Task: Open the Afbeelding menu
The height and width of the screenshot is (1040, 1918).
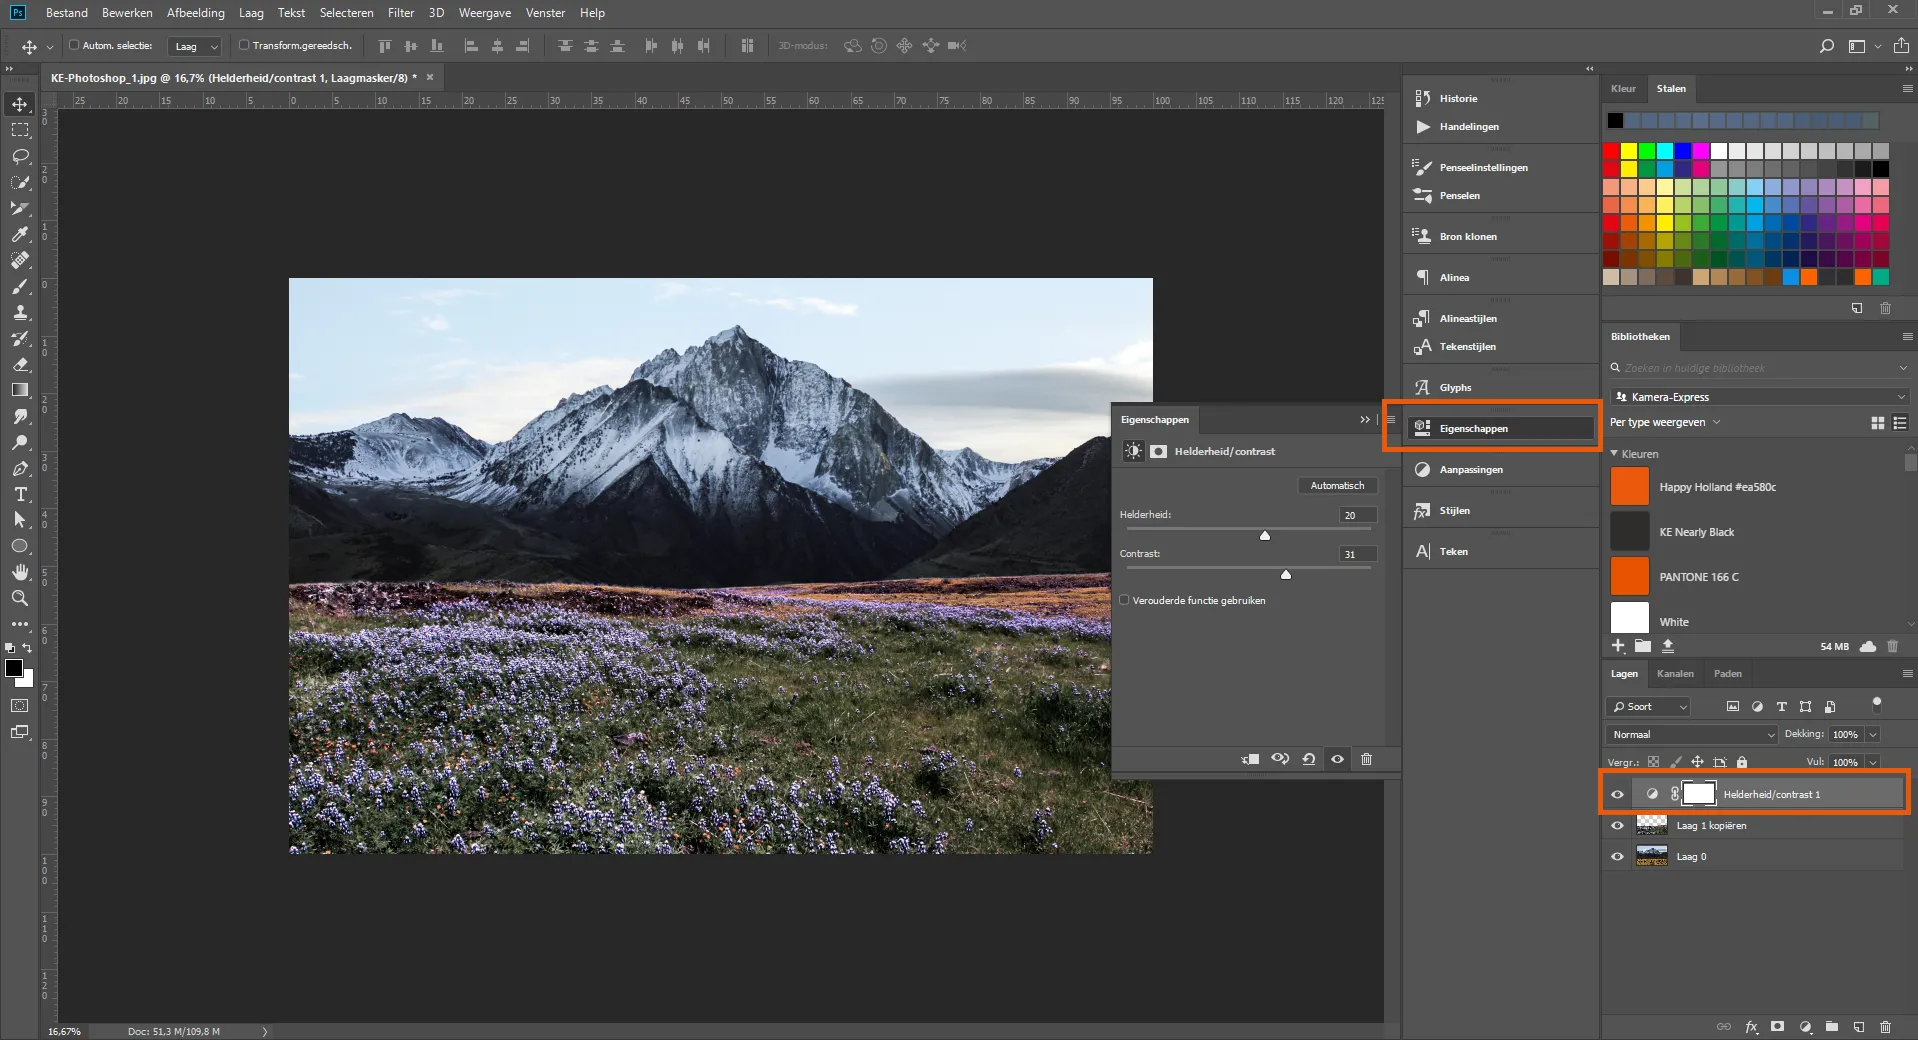Action: (196, 13)
